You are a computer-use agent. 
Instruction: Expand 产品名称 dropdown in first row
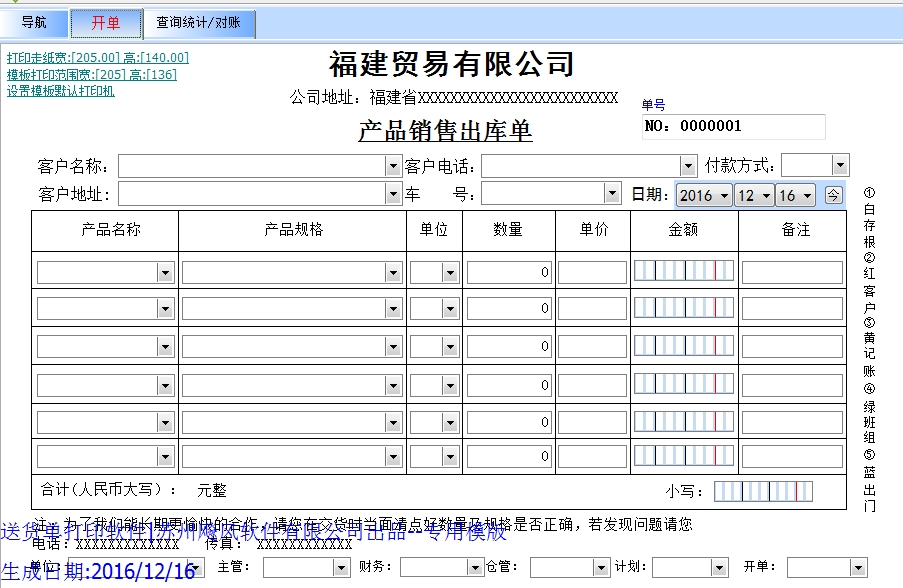165,272
